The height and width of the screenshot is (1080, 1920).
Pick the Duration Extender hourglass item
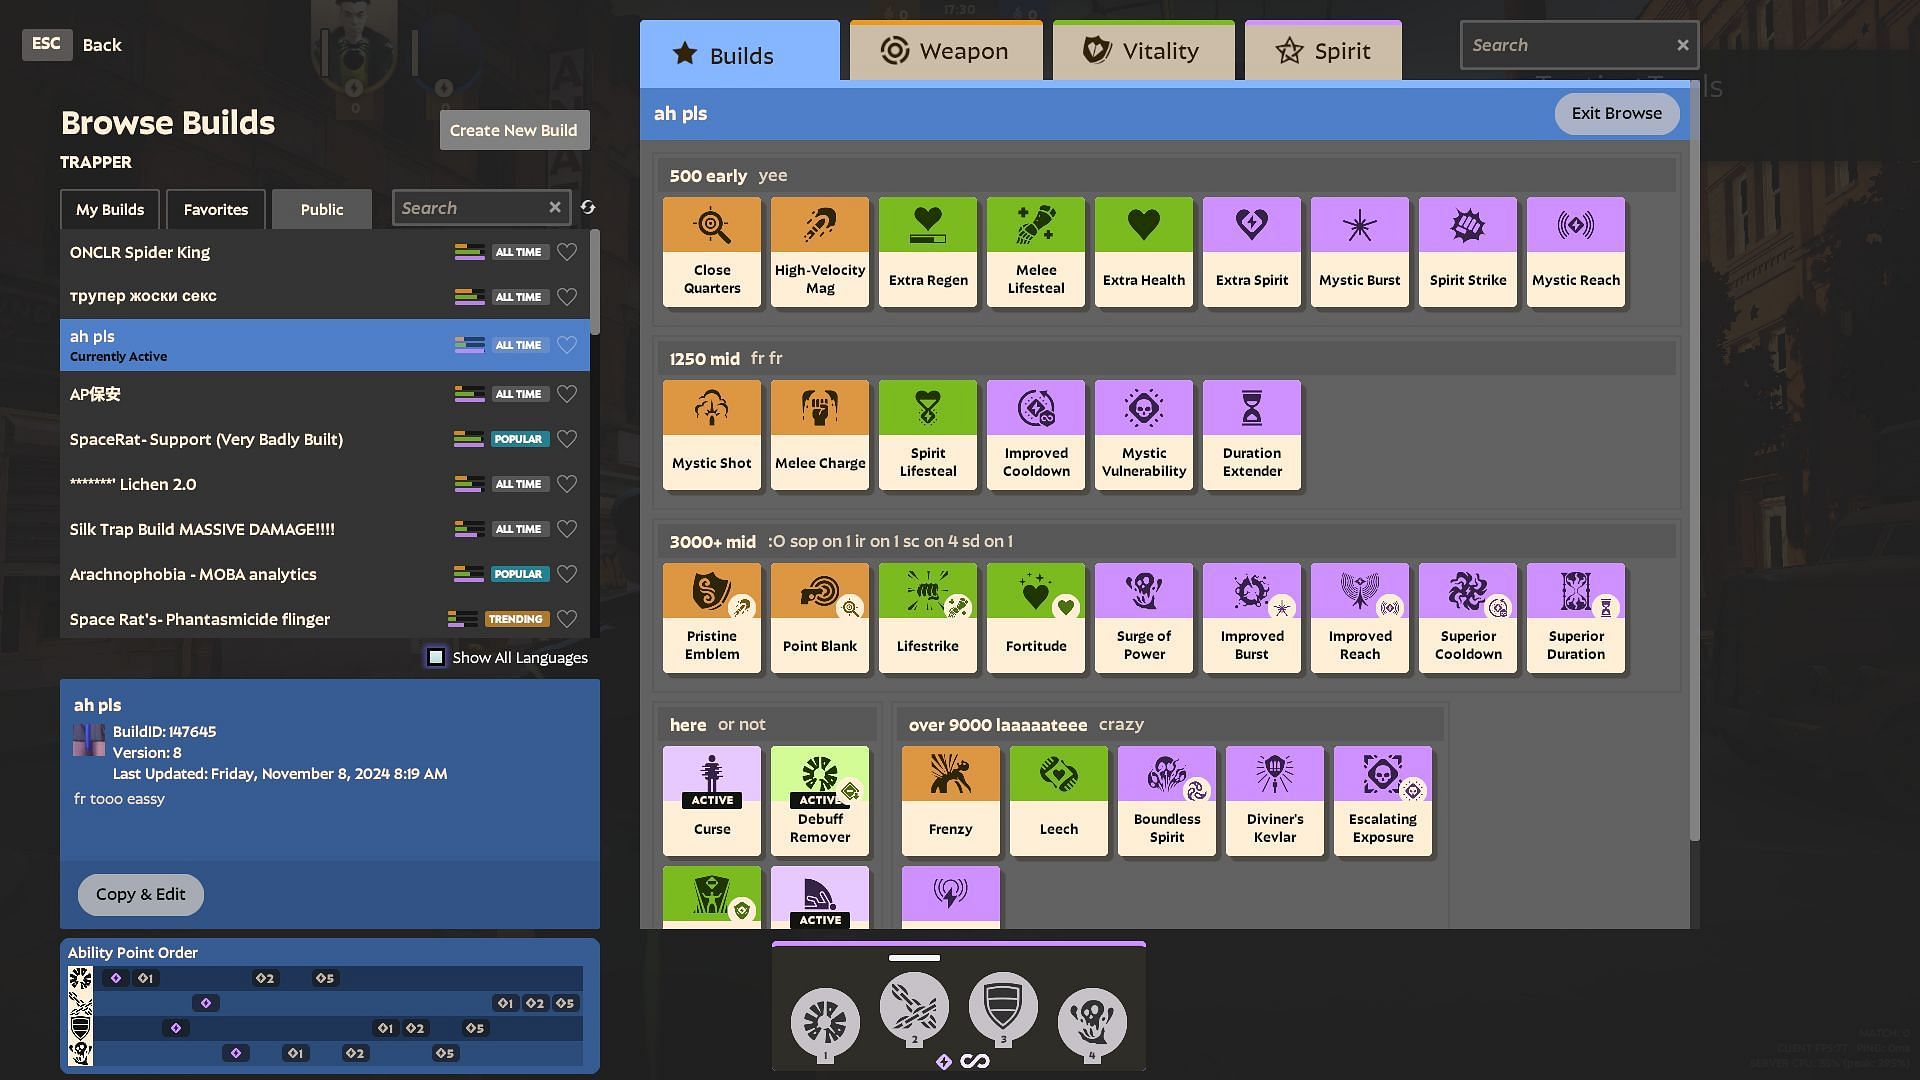click(1251, 435)
